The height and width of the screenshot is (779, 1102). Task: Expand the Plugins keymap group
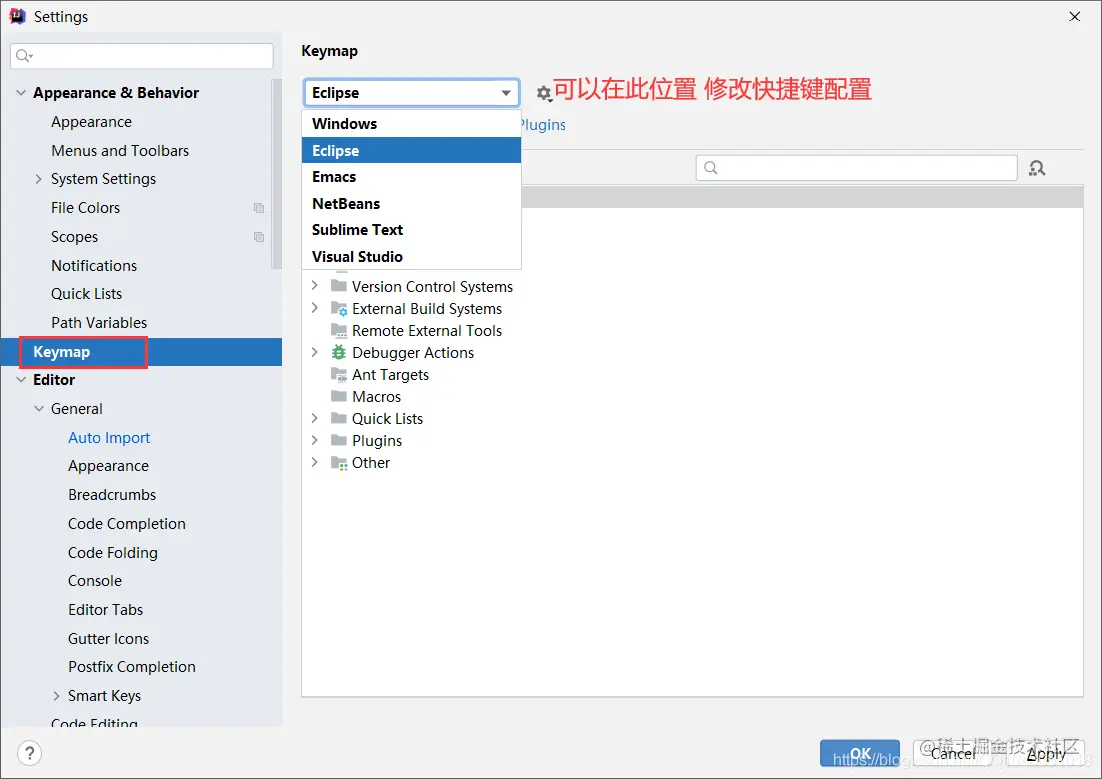pyautogui.click(x=315, y=440)
